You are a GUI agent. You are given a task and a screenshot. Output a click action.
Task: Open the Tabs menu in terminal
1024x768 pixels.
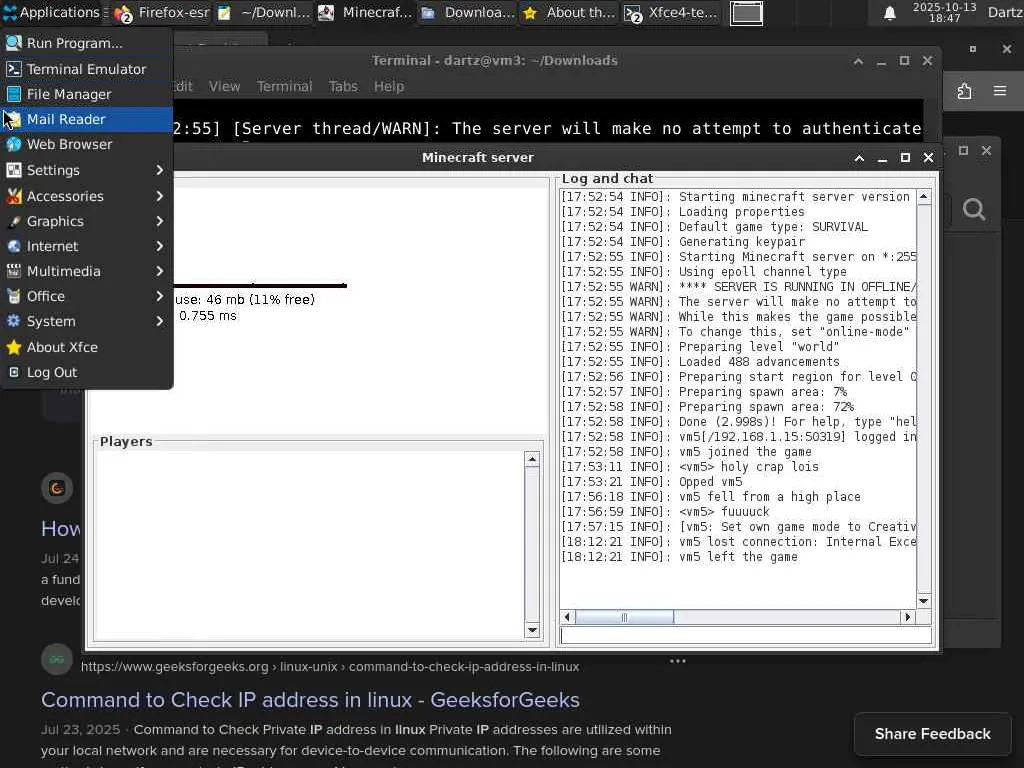pos(343,86)
